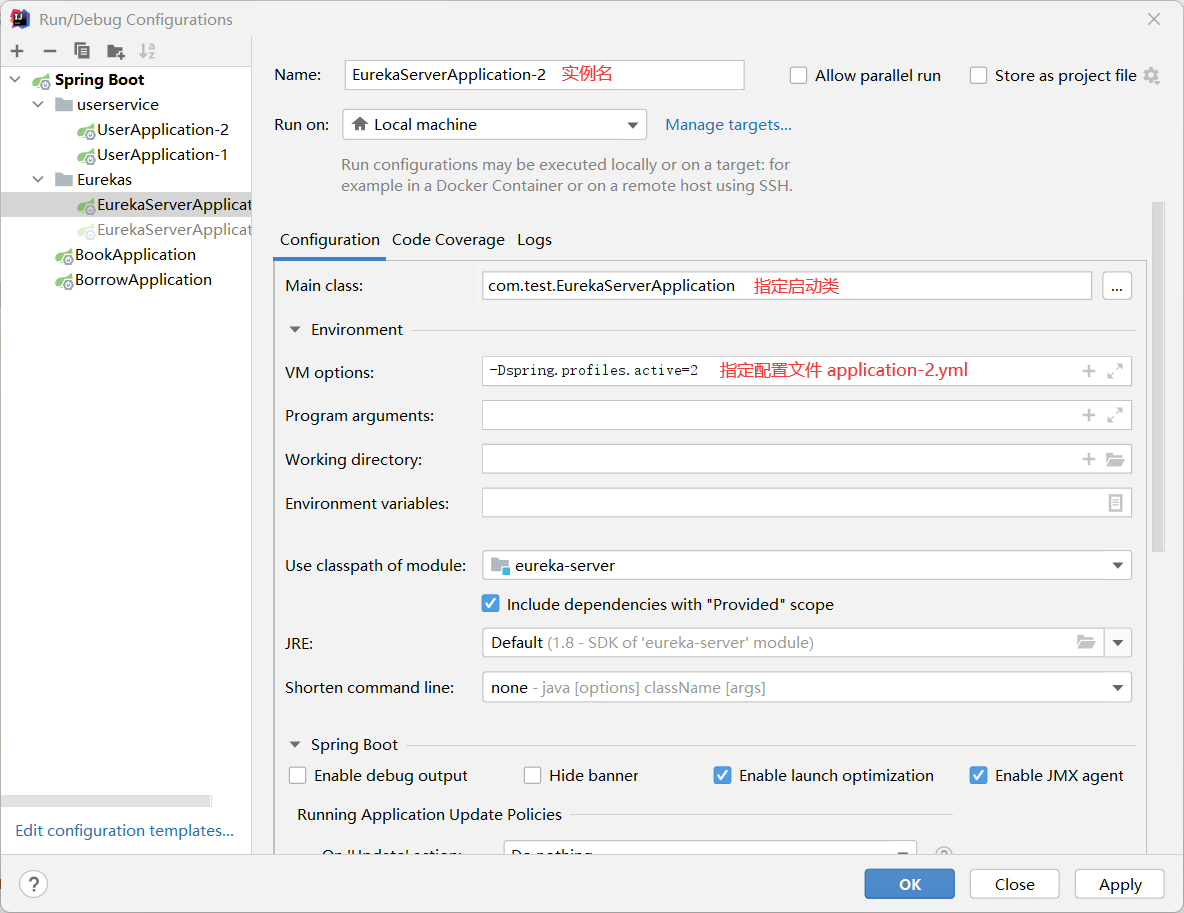Click the Apply button
This screenshot has height=913, width=1184.
point(1119,884)
